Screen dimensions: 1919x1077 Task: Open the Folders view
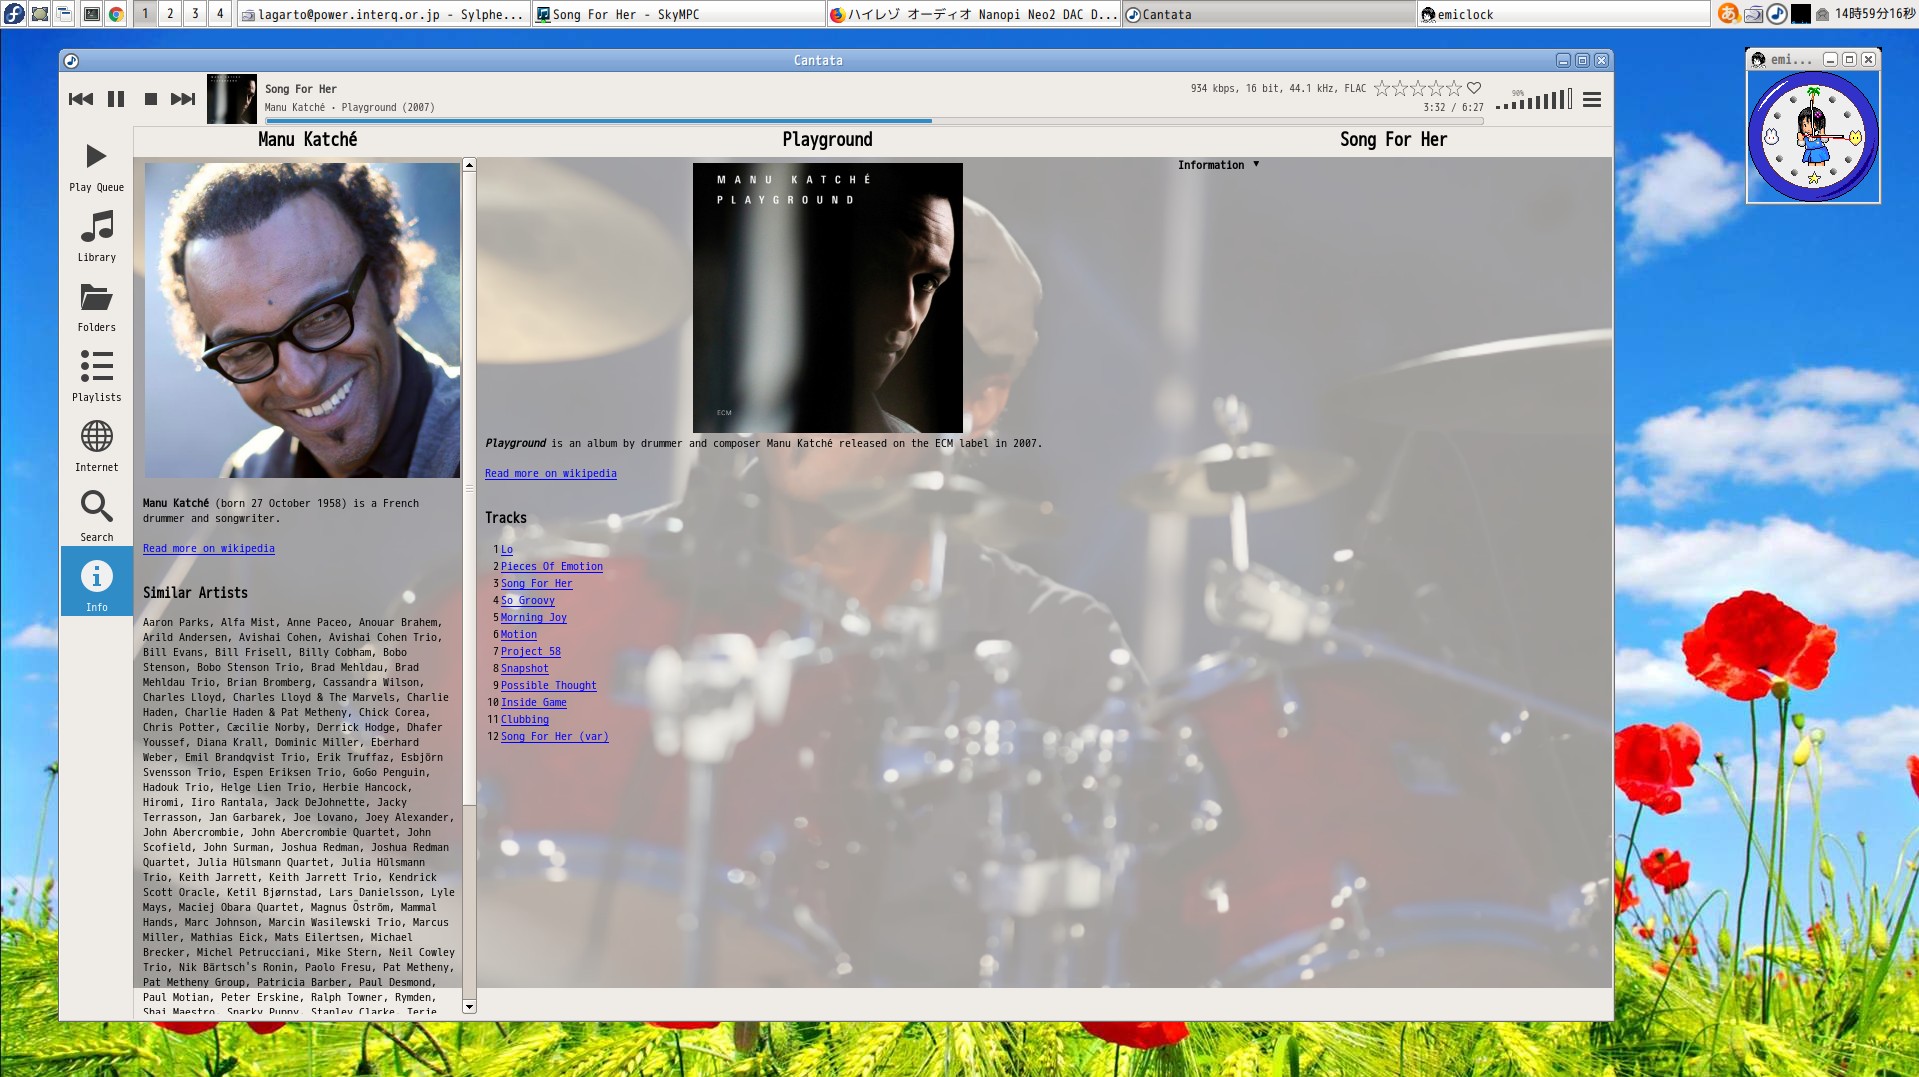pos(96,306)
